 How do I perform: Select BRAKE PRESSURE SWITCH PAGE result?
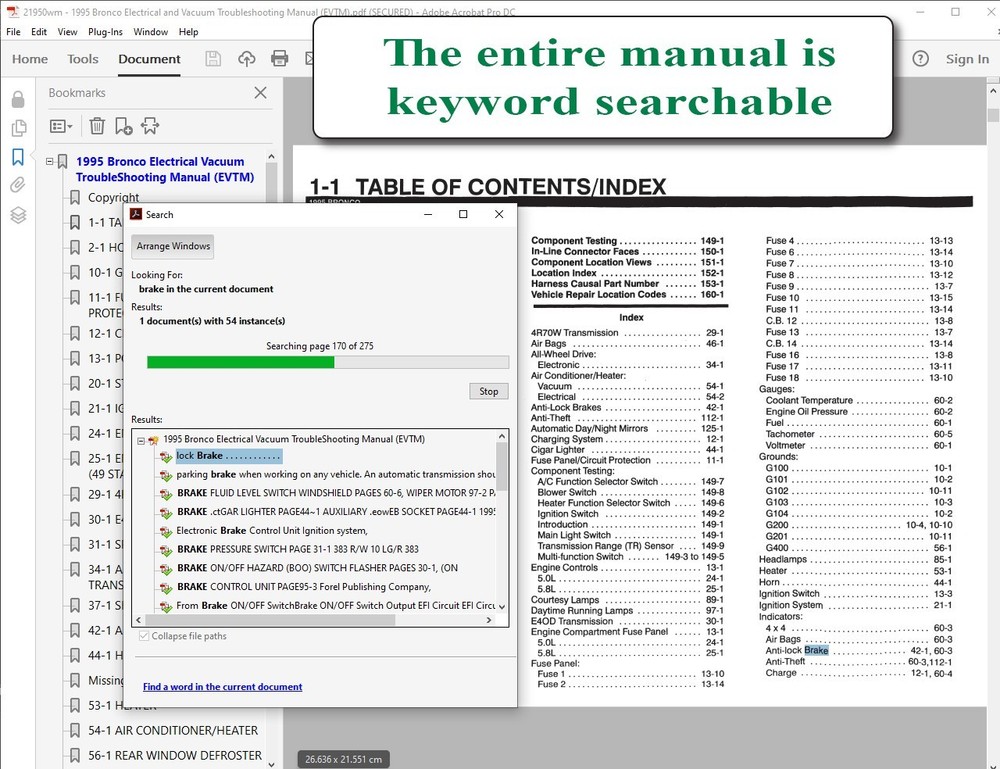tap(297, 549)
